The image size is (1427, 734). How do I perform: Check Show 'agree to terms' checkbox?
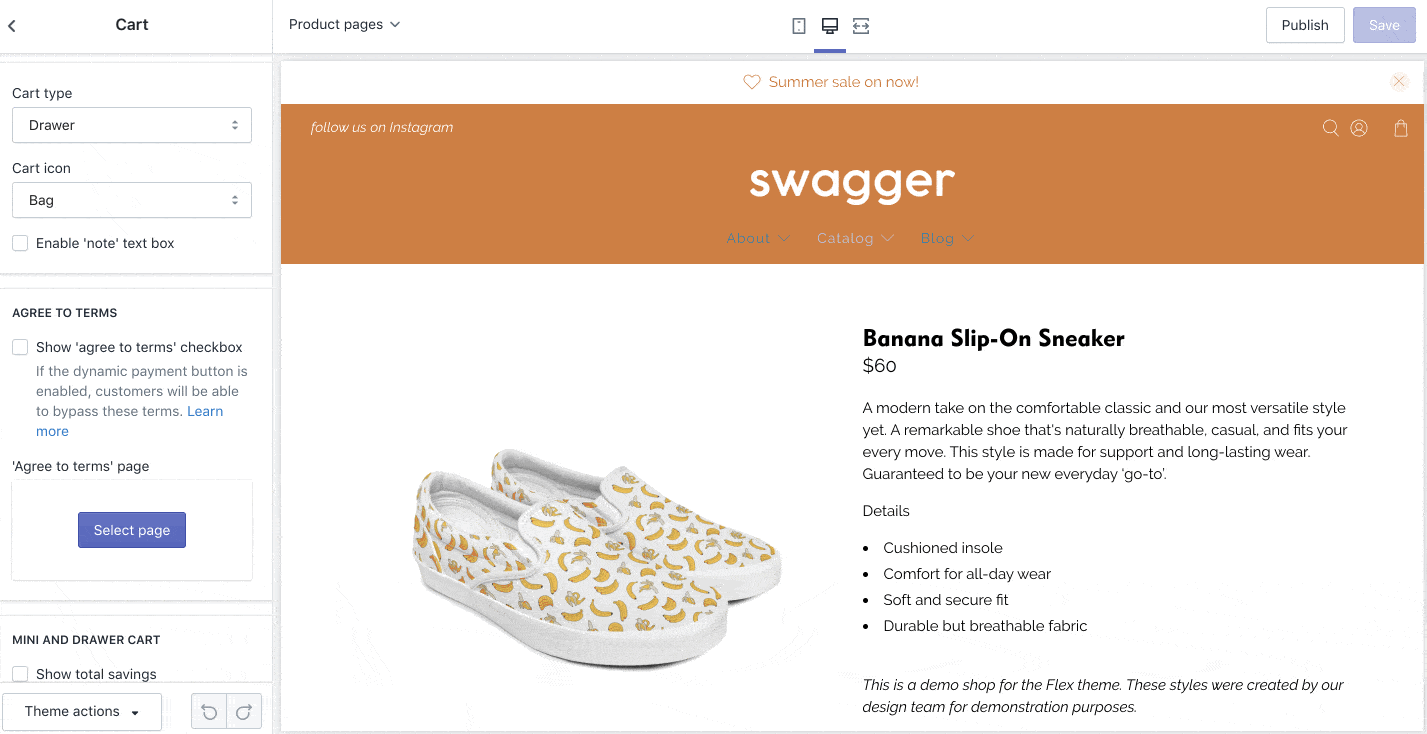[20, 347]
